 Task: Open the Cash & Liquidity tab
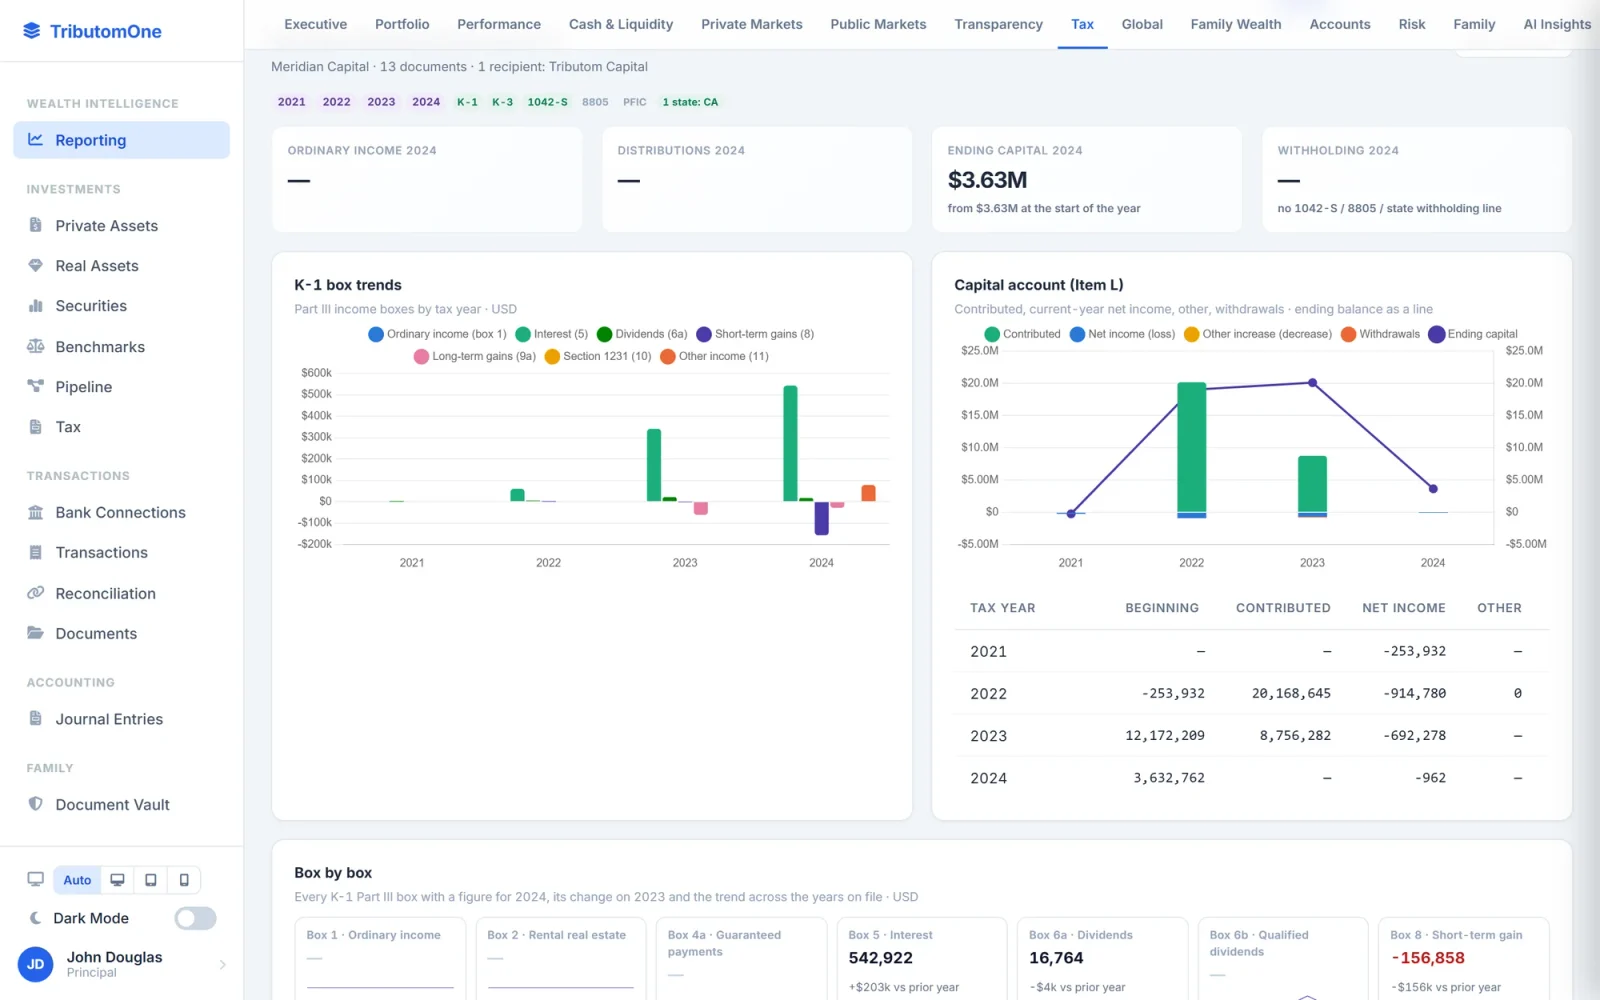[x=620, y=24]
